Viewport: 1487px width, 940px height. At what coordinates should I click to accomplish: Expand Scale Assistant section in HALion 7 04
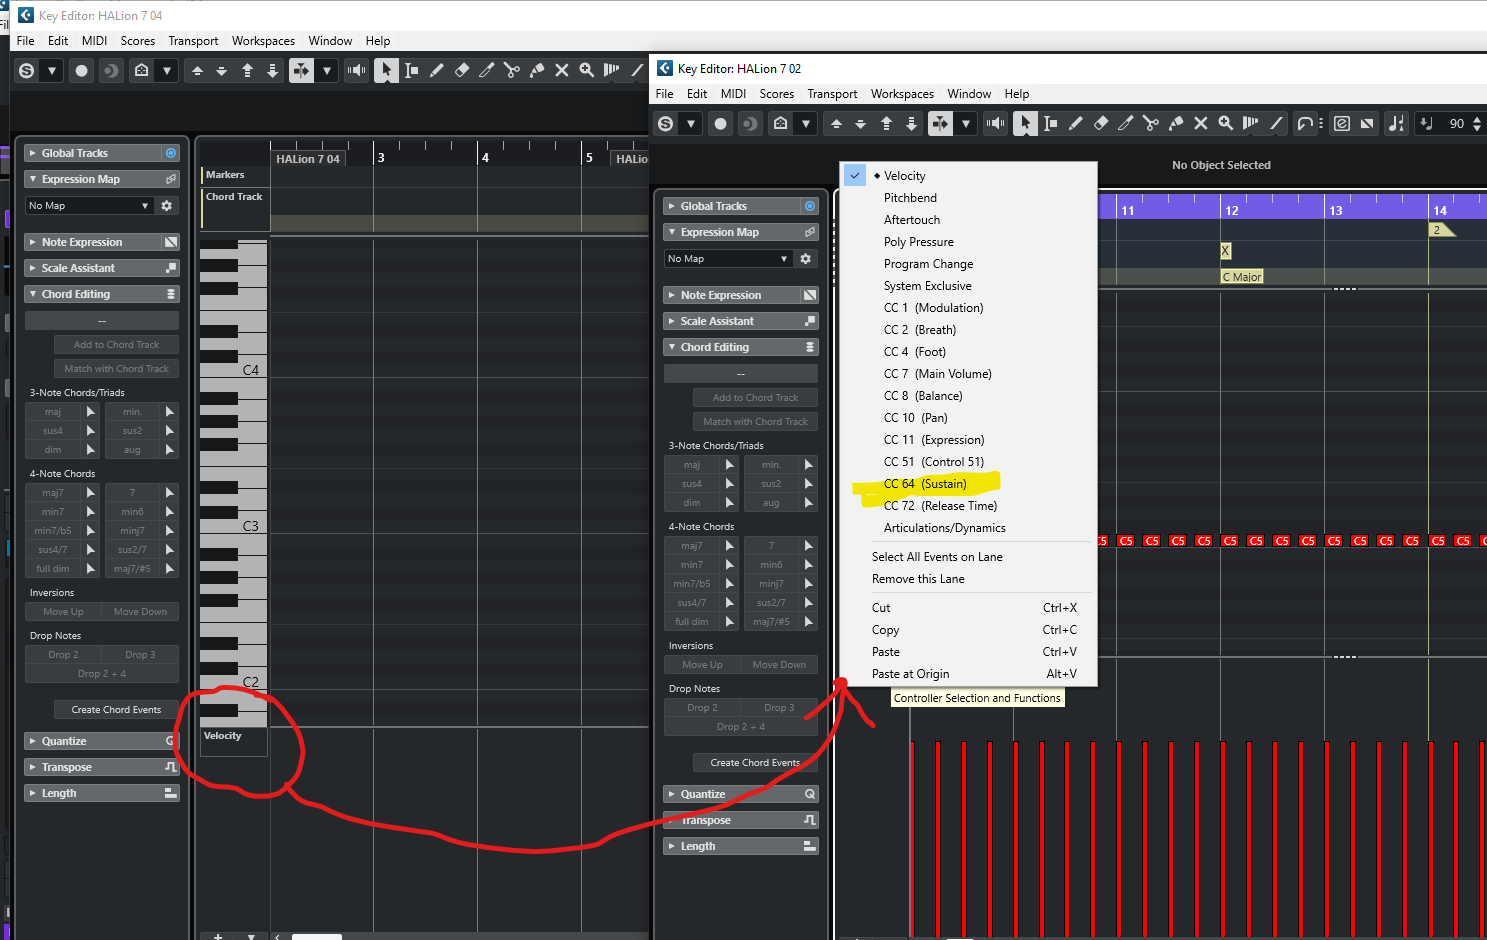tap(33, 268)
